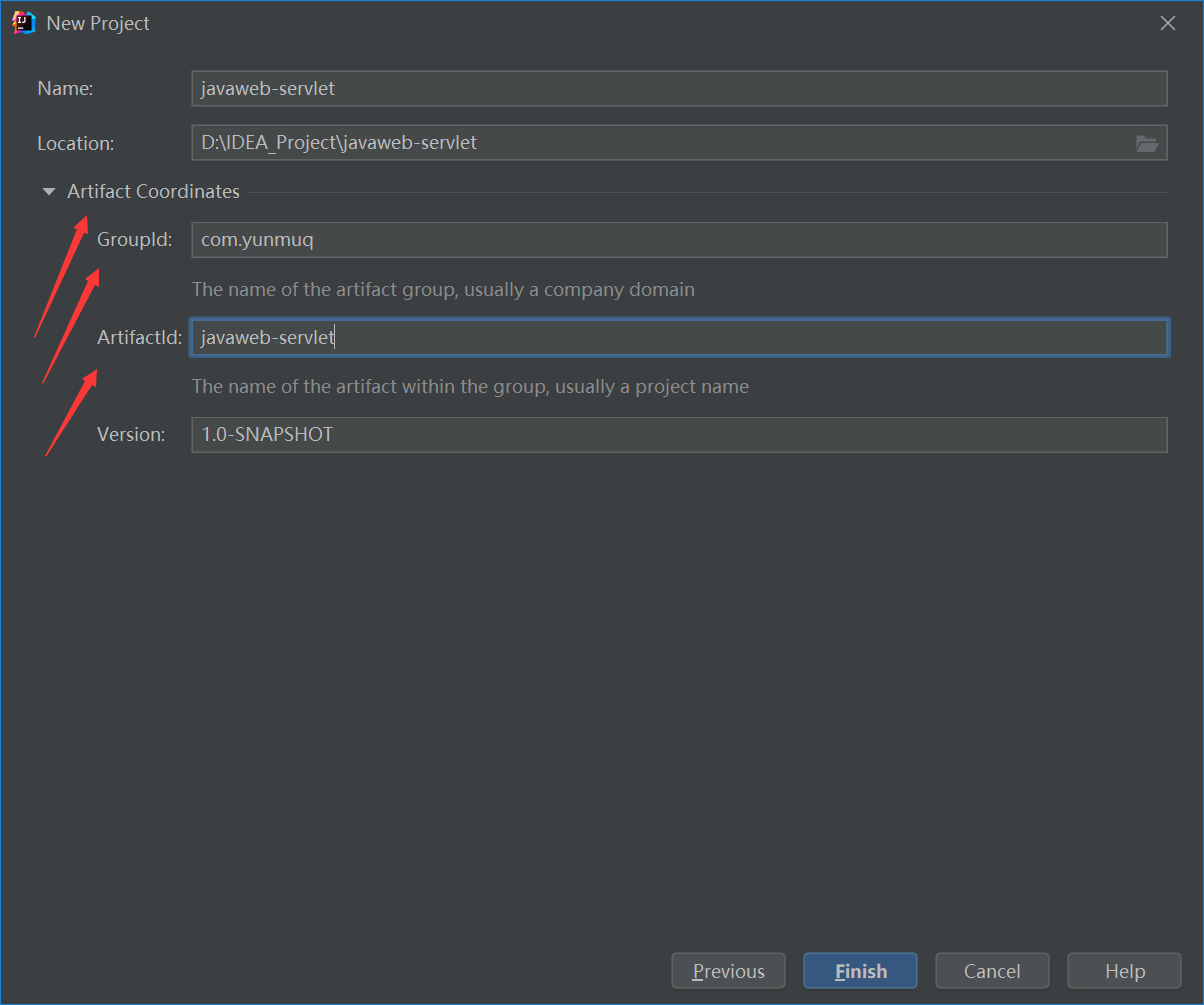Focus the Name text field
This screenshot has width=1204, height=1005.
click(678, 88)
